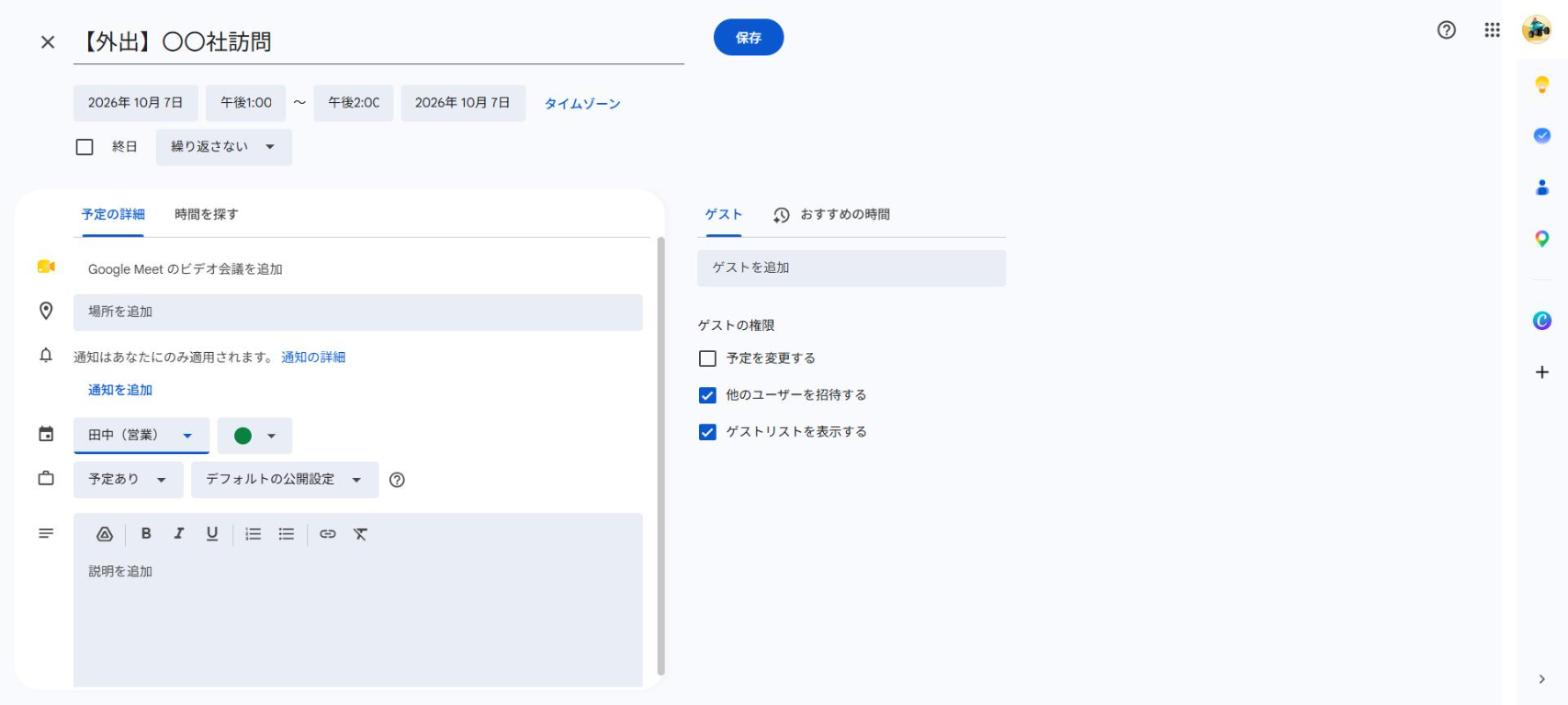
Task: Open the Canva add-on in side panel
Action: coord(1541,320)
